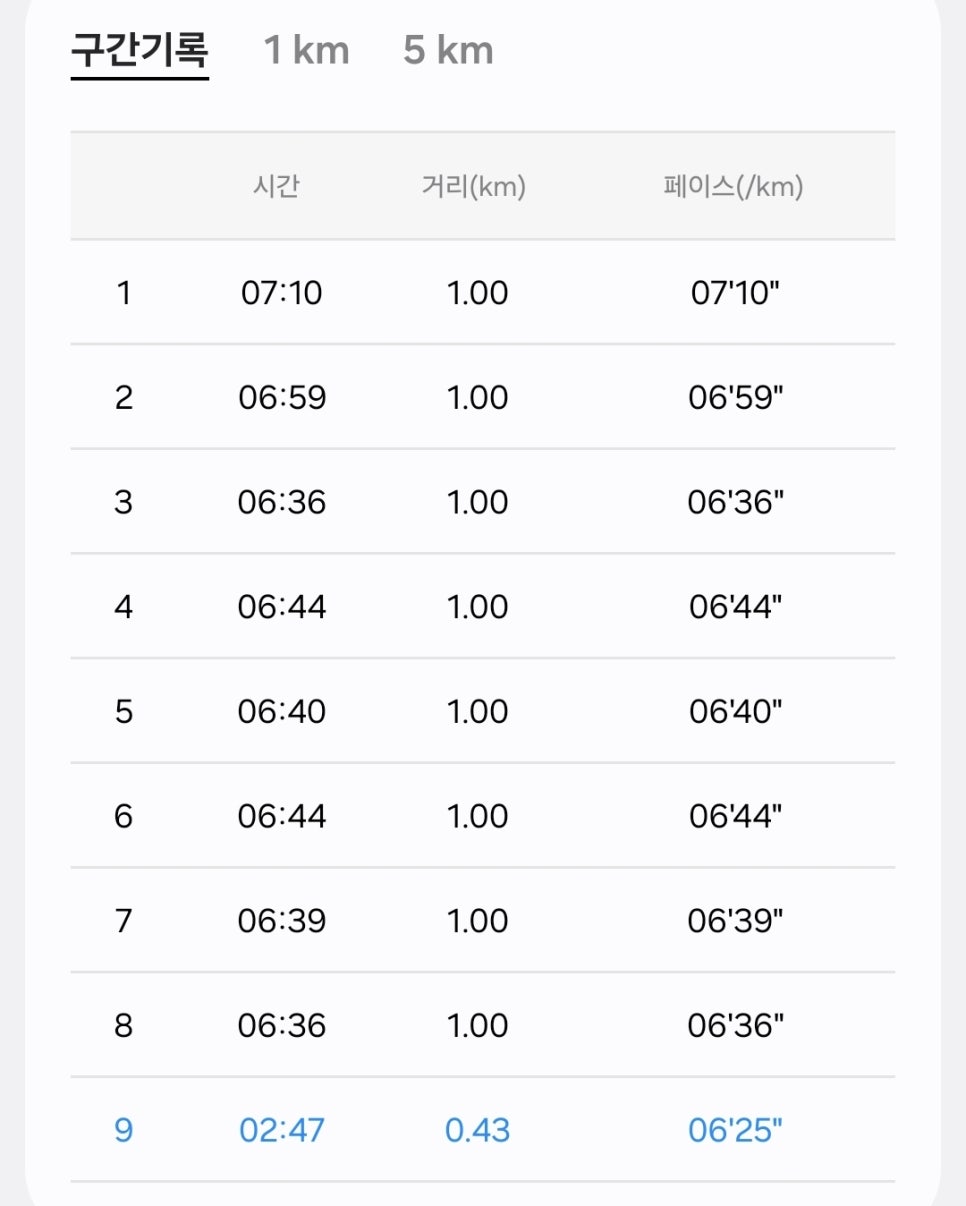Viewport: 966px width, 1206px height.
Task: Click pace 06'36" in lap 3
Action: tap(736, 502)
